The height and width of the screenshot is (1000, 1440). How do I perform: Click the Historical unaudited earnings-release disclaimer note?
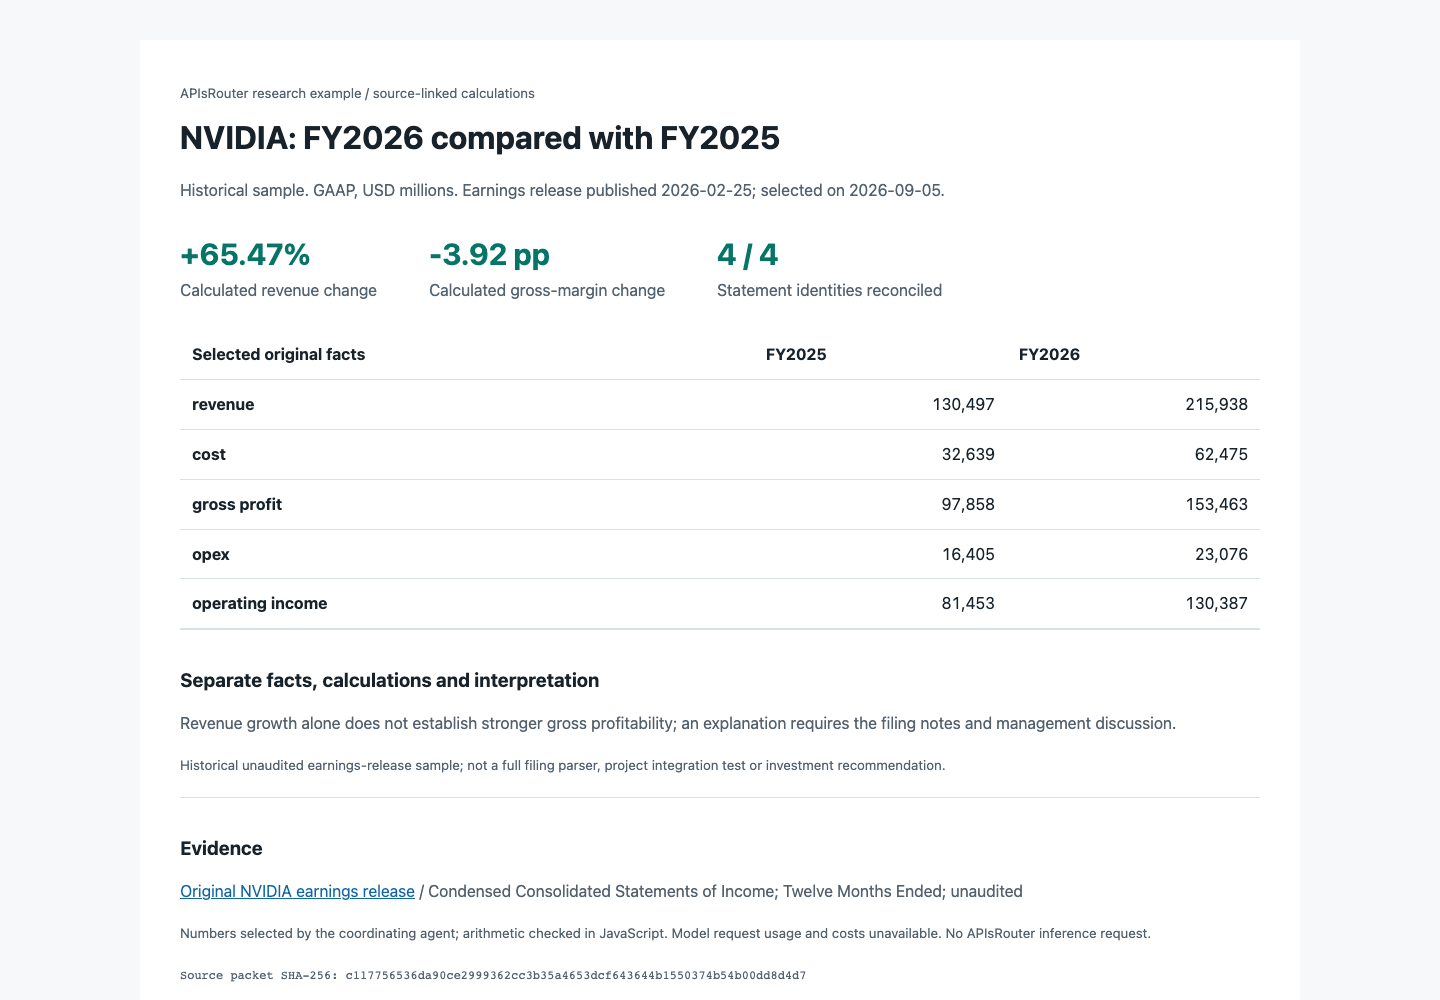562,765
